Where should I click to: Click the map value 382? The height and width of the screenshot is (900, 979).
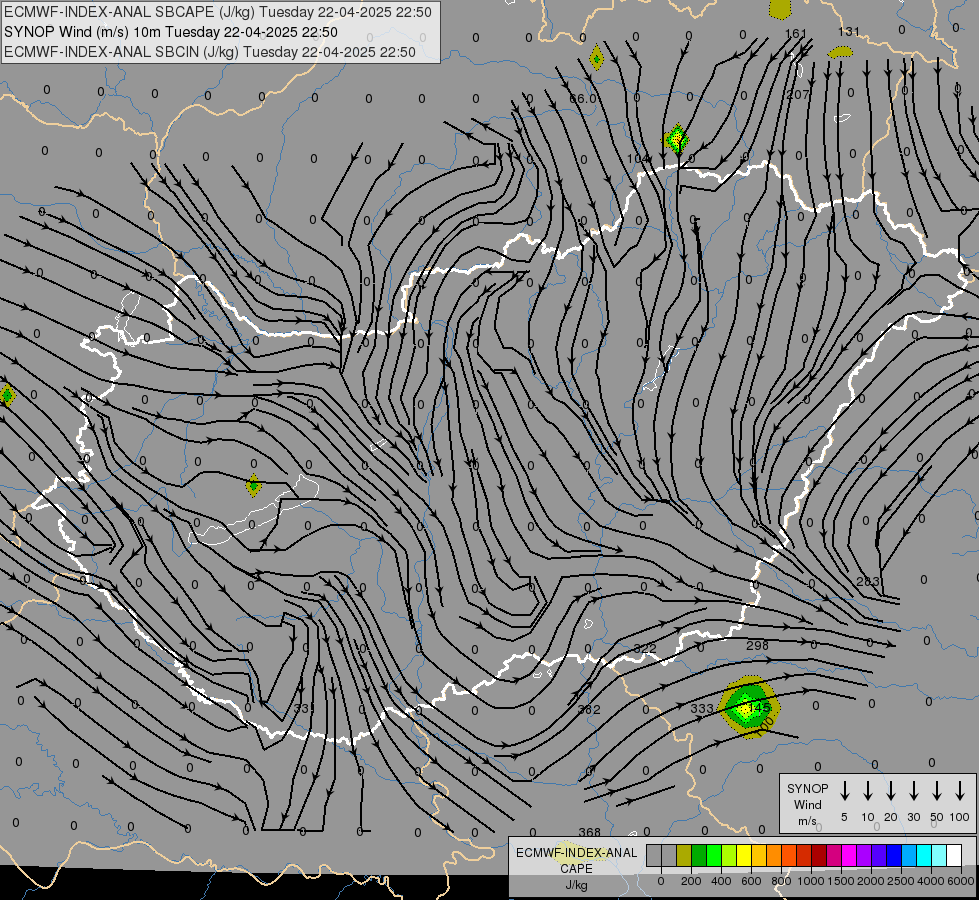pos(589,710)
